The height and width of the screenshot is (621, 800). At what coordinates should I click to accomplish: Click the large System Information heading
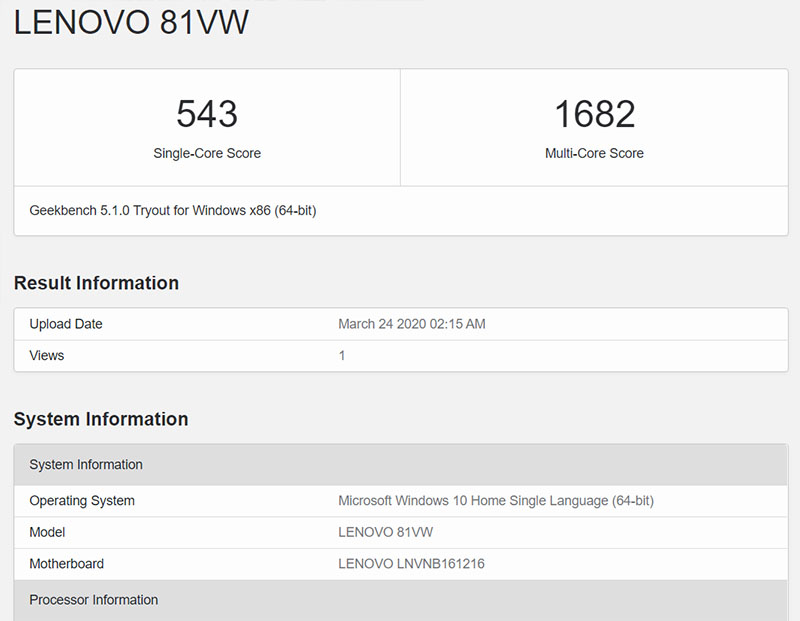click(x=101, y=419)
